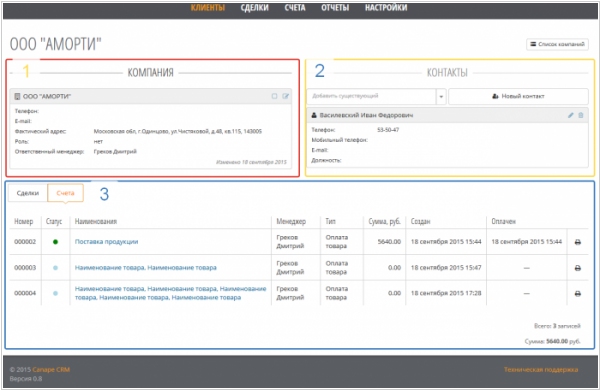Click the status dot of invoice 000004
600x390 pixels.
tap(55, 294)
